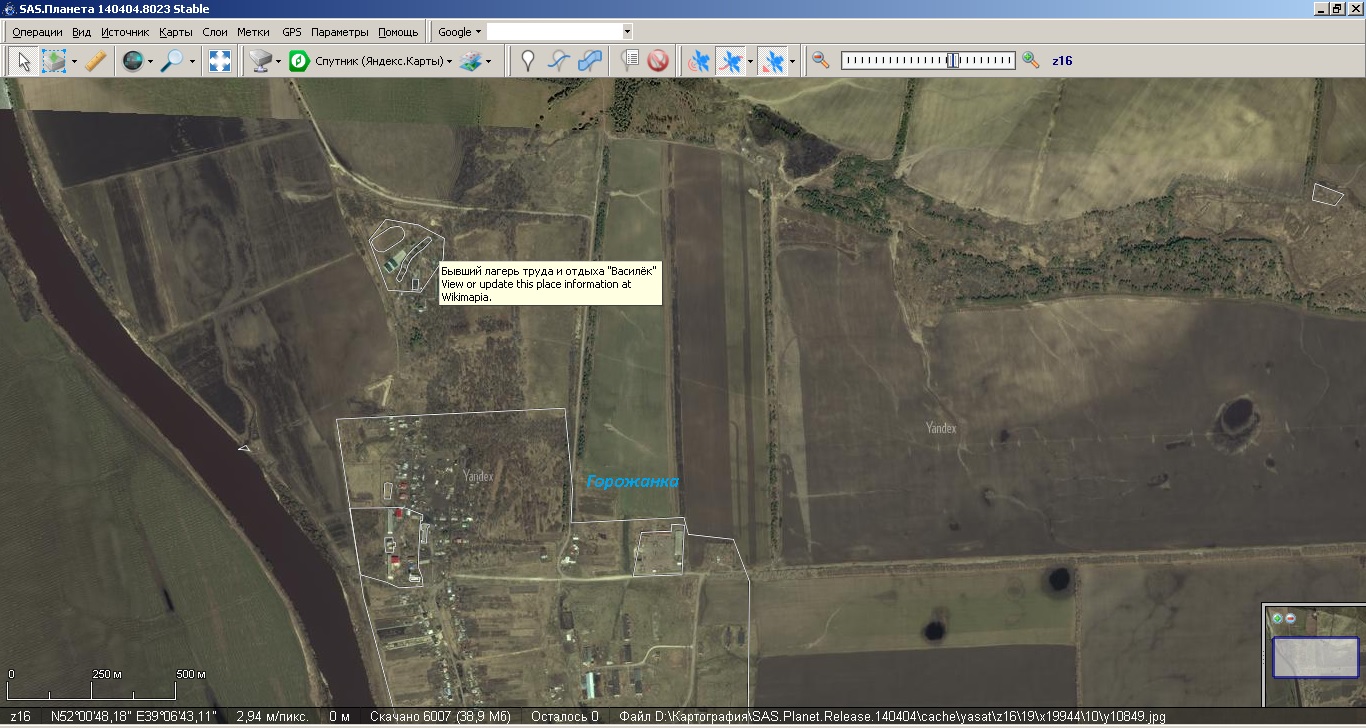Image resolution: width=1366 pixels, height=728 pixels.
Task: Click the Горожанка map label
Action: (632, 482)
